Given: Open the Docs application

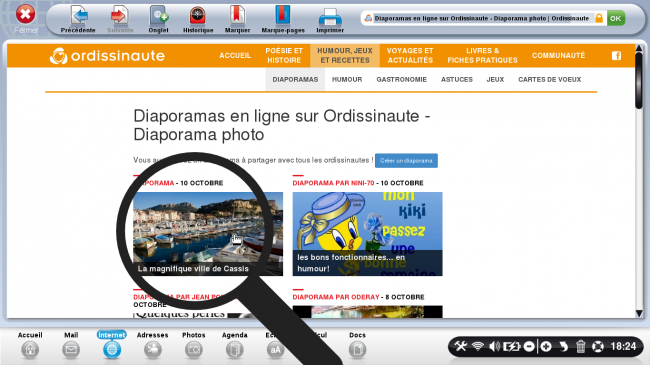Looking at the screenshot, I should 357,345.
